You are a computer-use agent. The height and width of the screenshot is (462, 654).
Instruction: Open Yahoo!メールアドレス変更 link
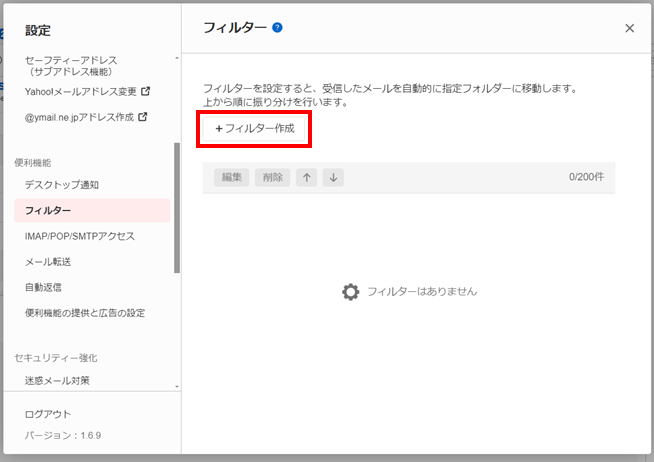pyautogui.click(x=81, y=91)
